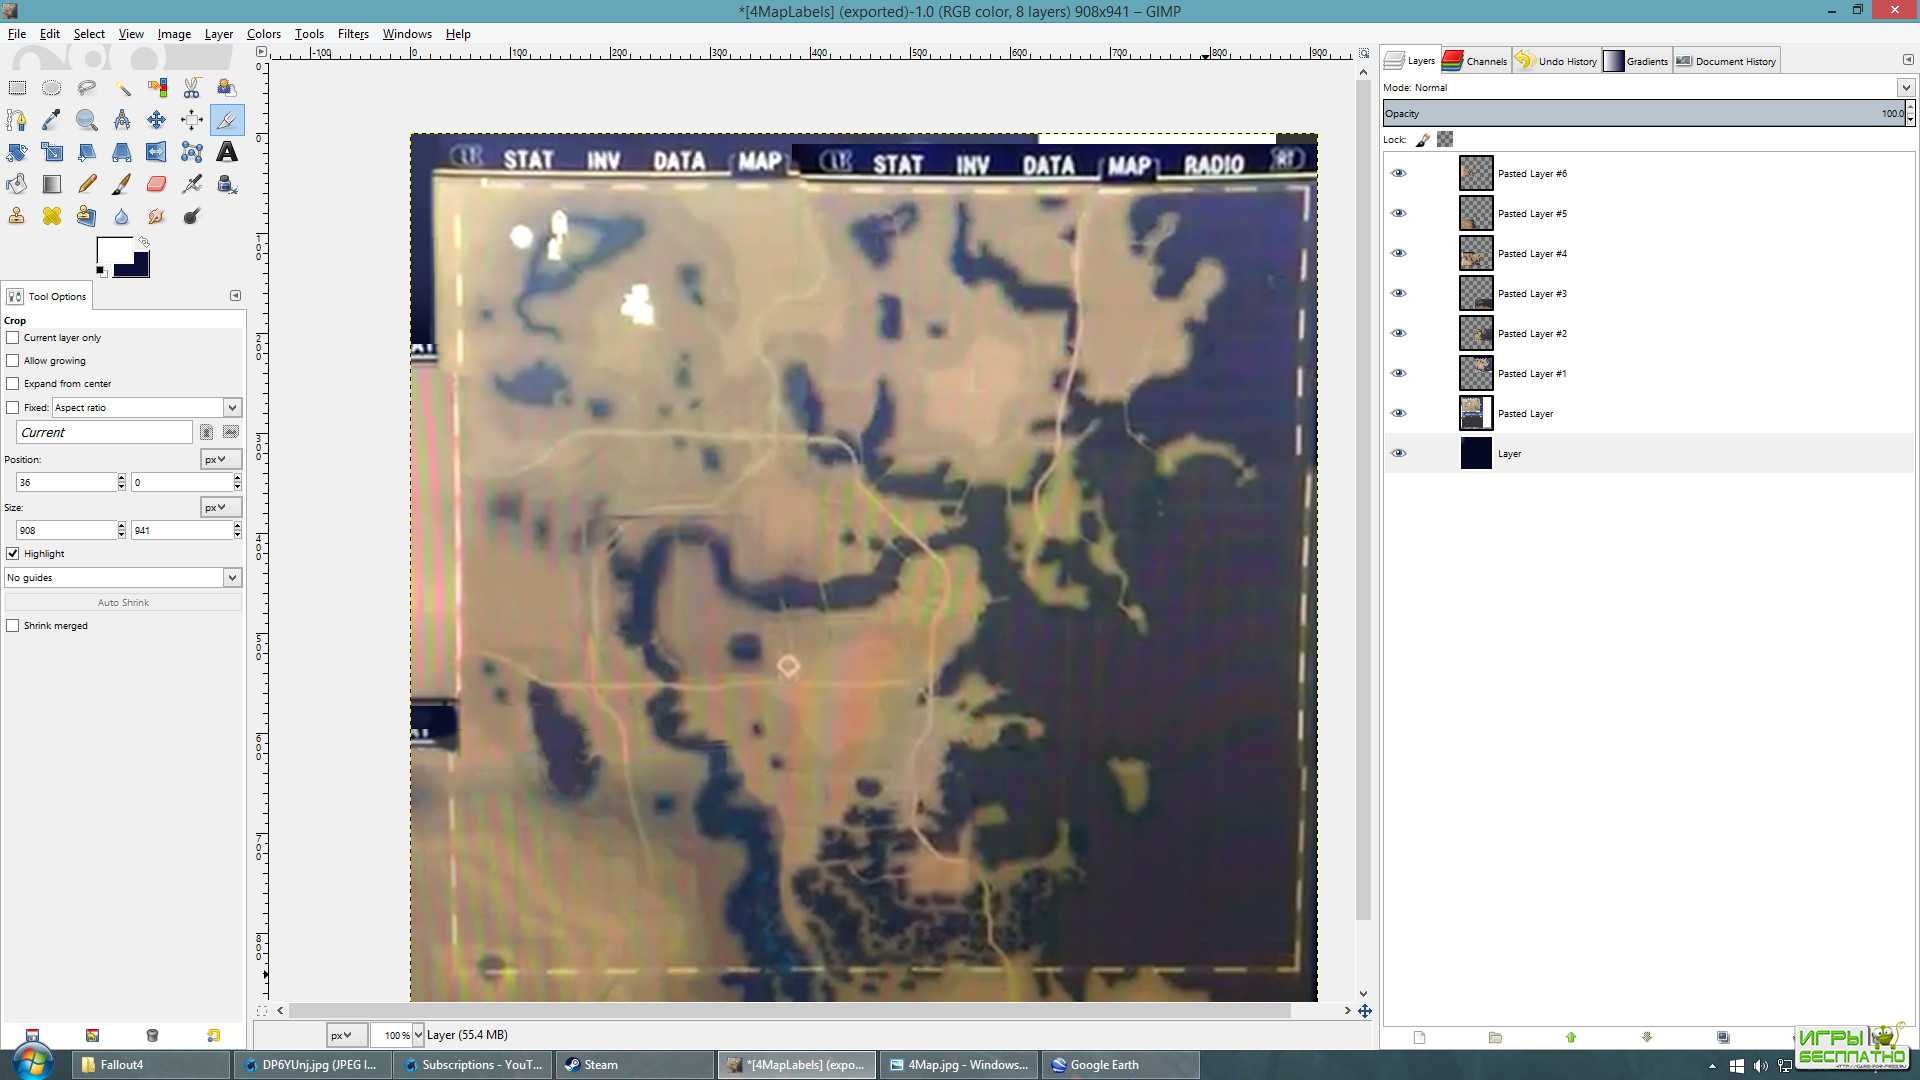
Task: Select the Heal tool
Action: [x=52, y=216]
